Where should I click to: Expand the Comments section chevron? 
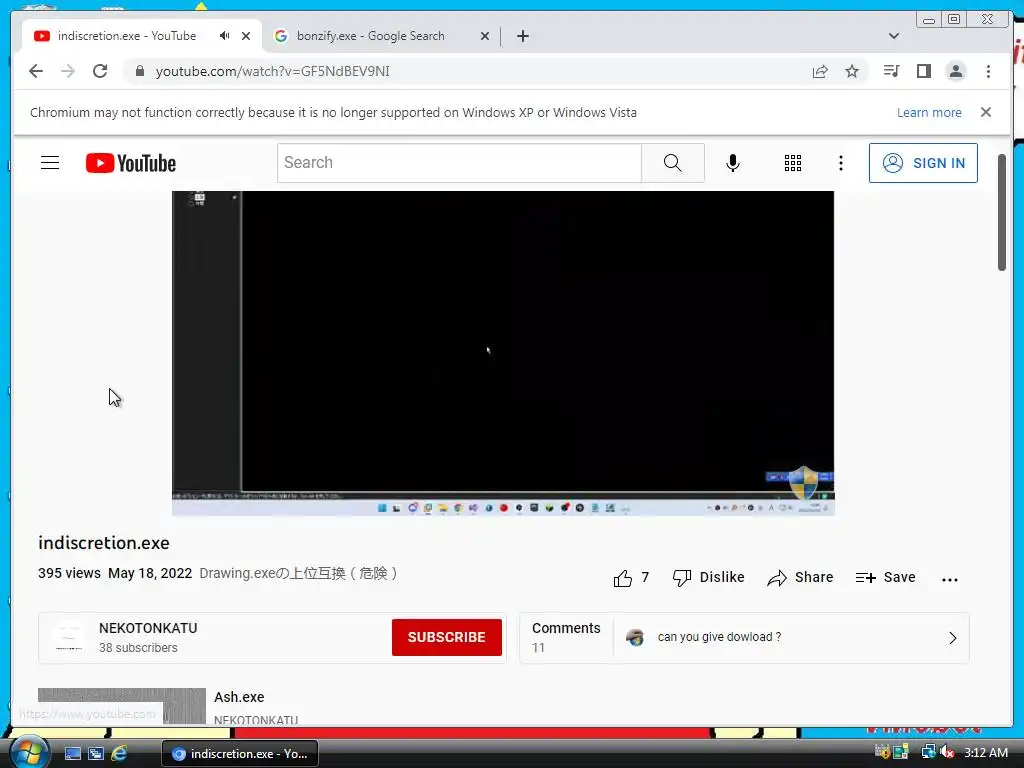952,638
